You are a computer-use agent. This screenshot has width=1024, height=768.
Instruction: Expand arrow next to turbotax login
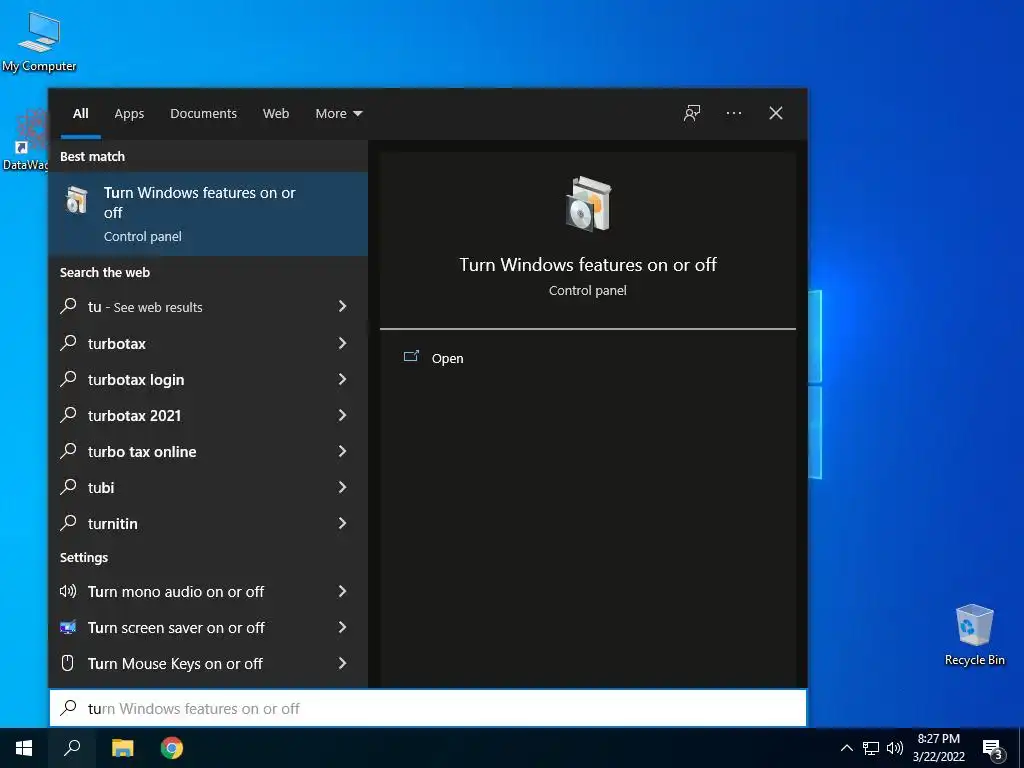342,379
